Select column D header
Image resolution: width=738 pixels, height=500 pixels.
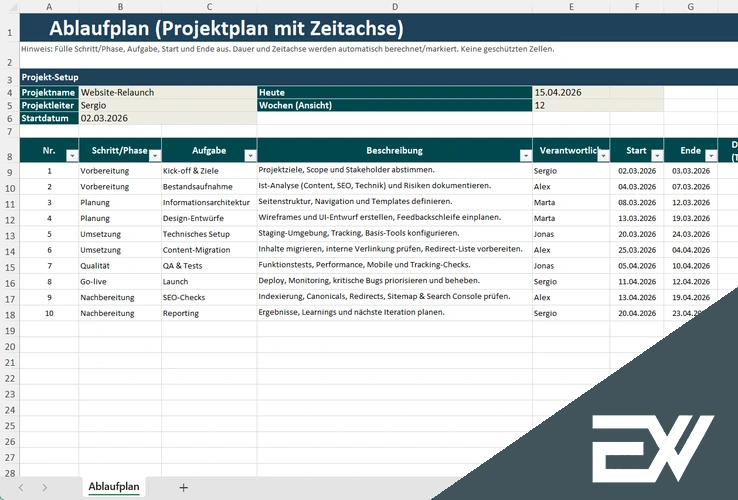point(395,7)
